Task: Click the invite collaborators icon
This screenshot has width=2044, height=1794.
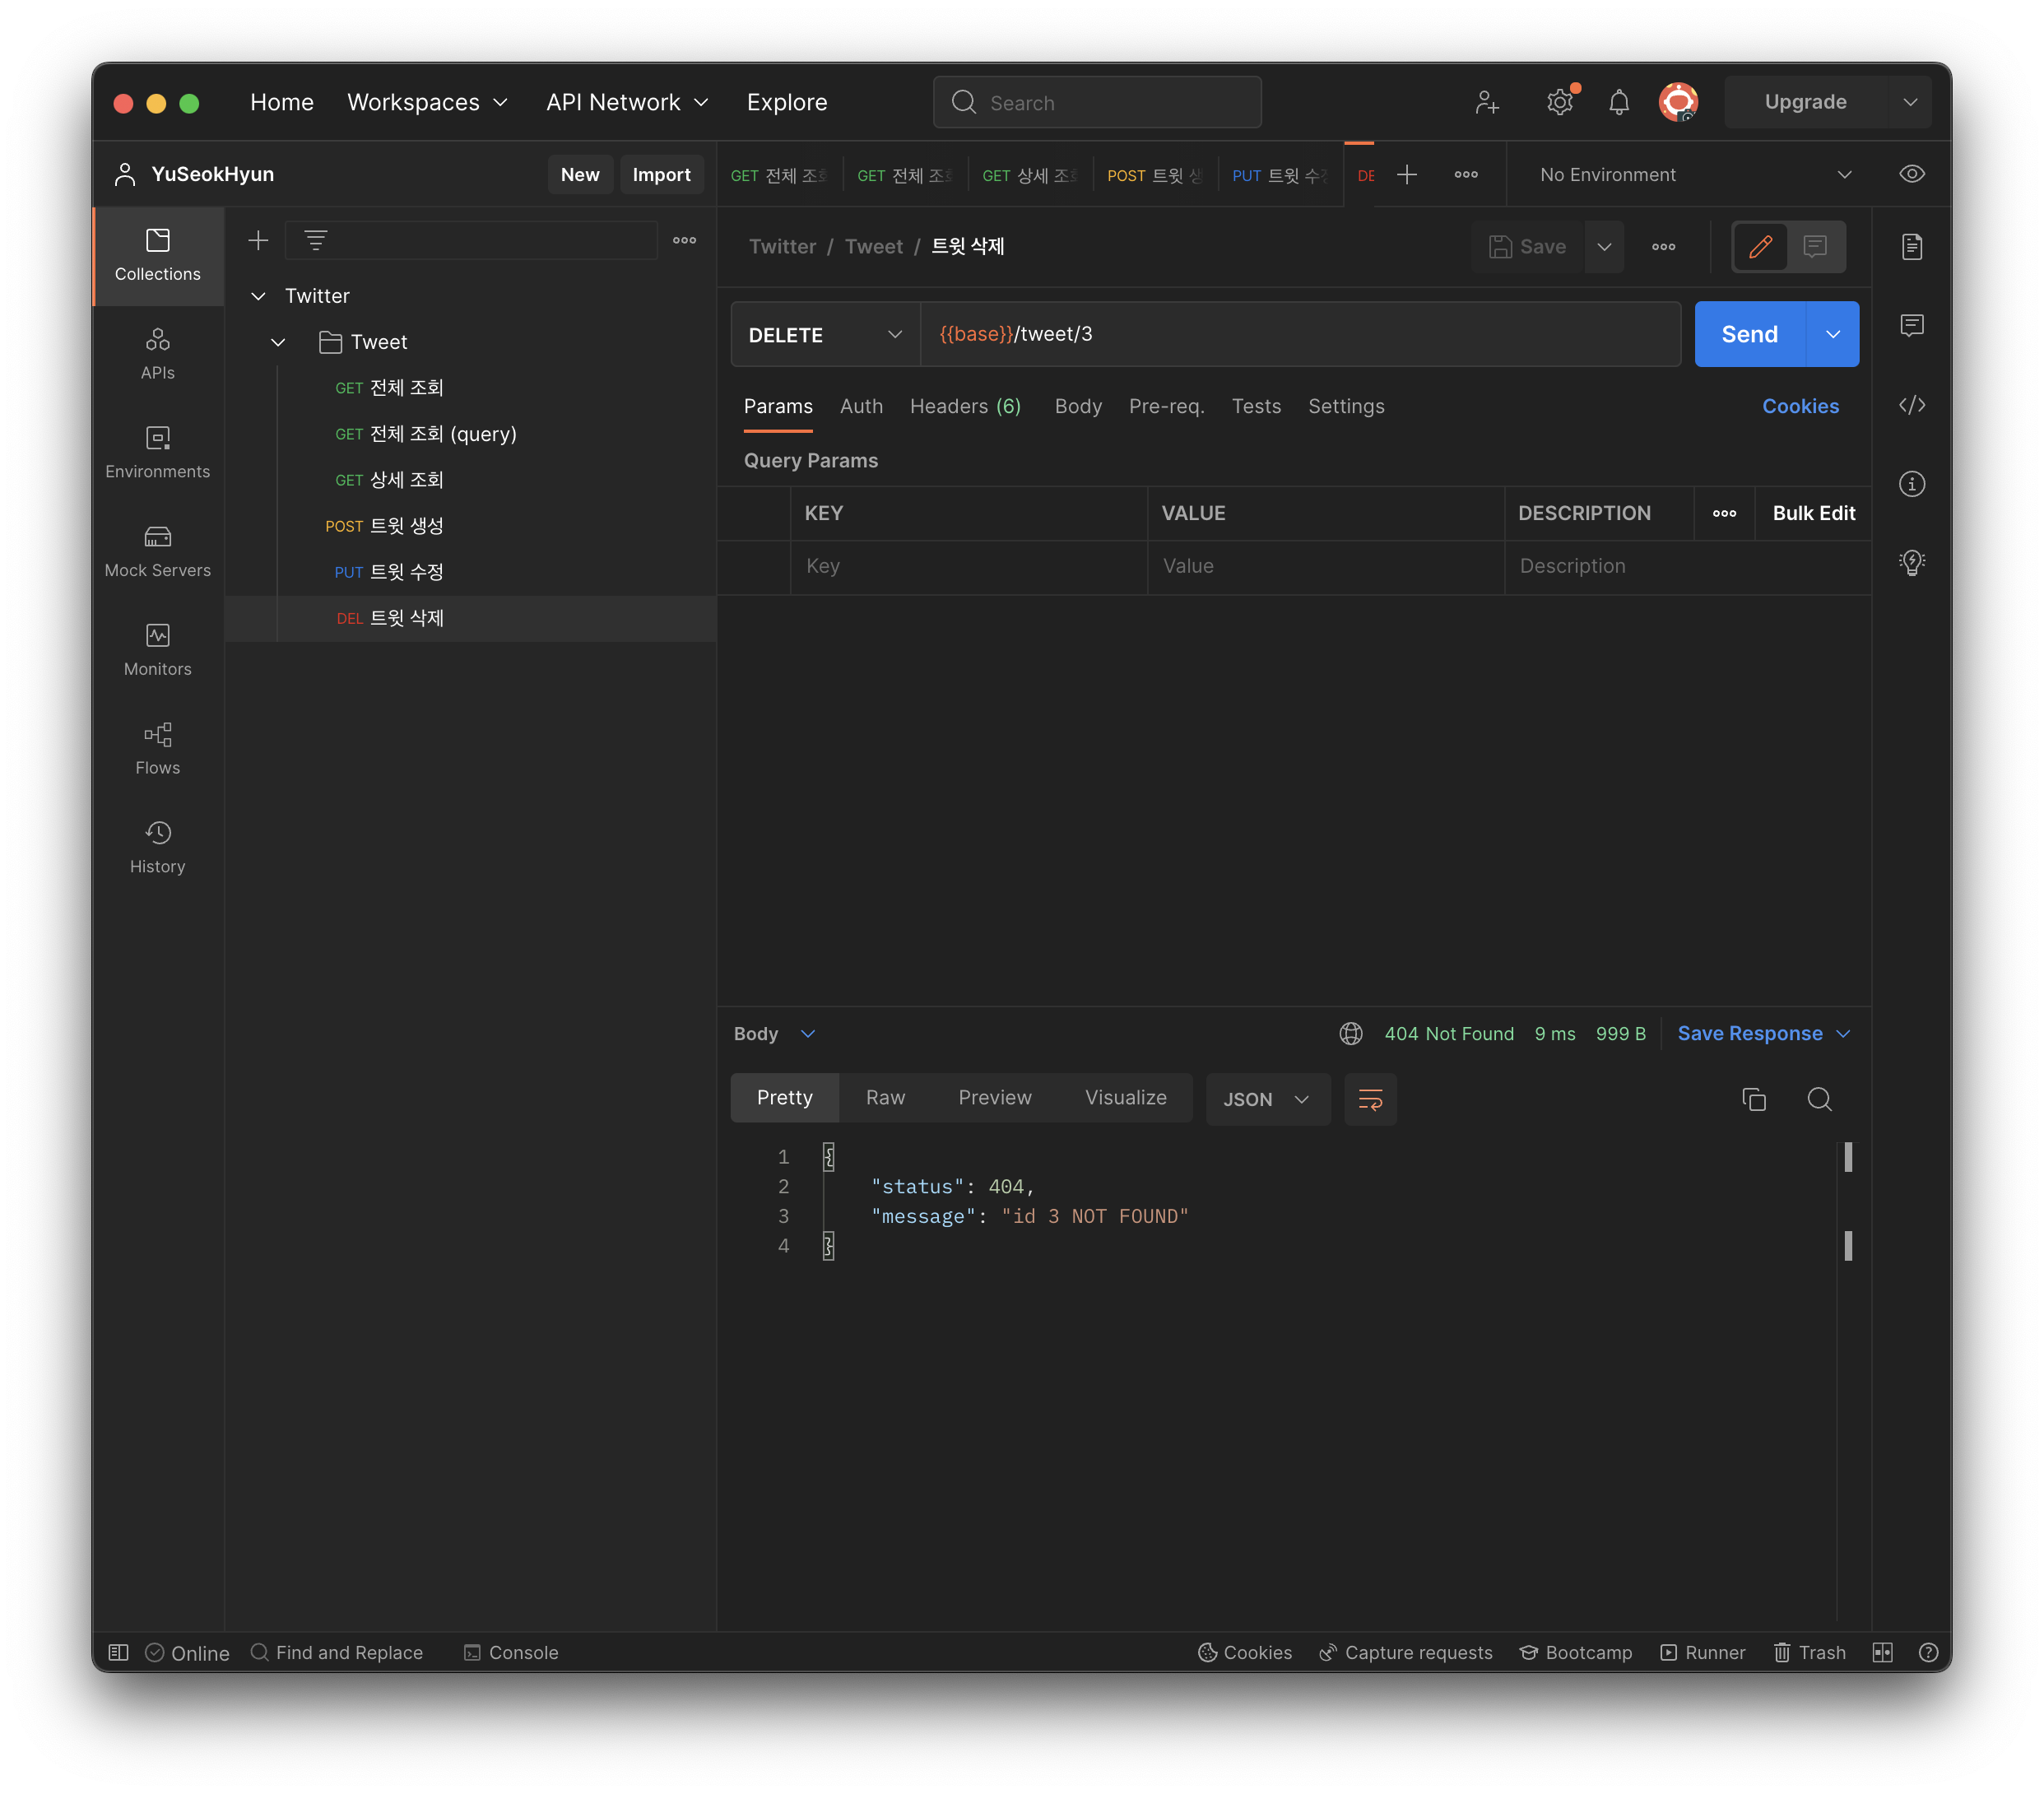Action: [x=1486, y=102]
